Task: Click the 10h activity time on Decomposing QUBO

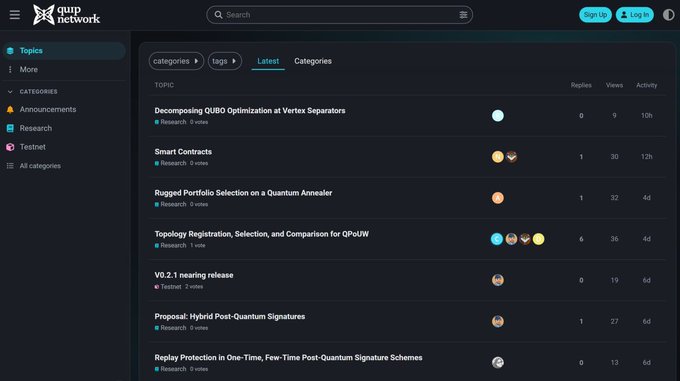Action: (x=647, y=115)
